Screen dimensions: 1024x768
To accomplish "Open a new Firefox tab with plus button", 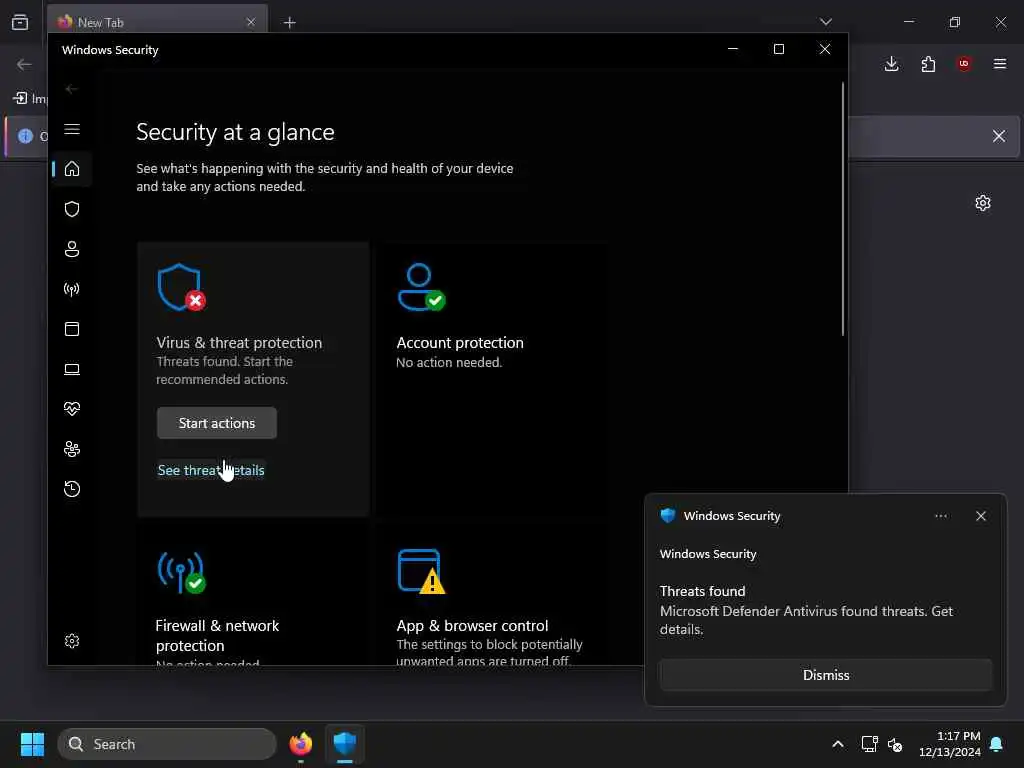I will [289, 23].
